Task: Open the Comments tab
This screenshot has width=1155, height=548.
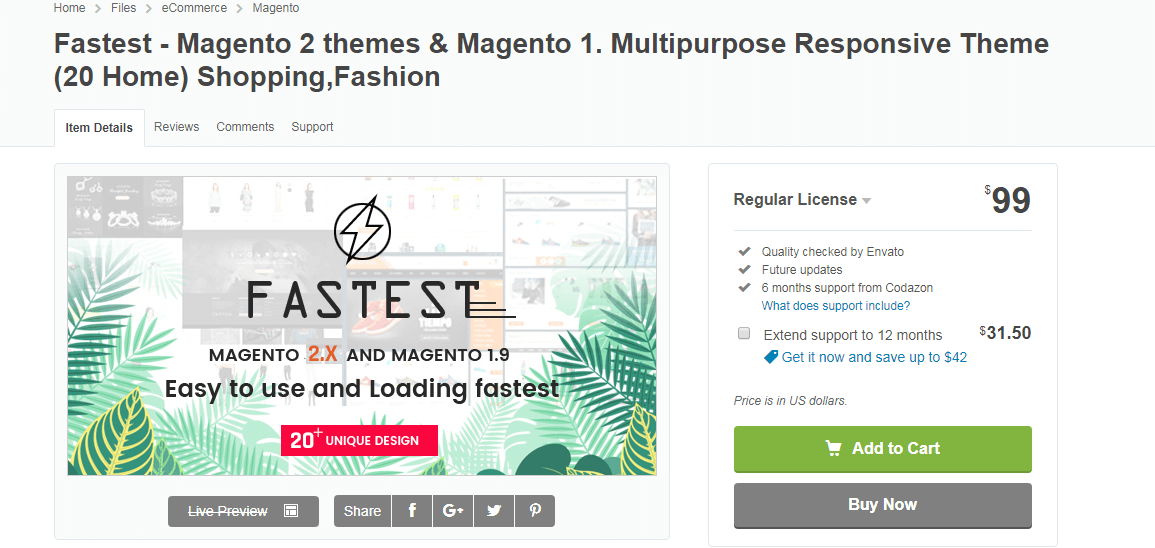Action: pos(245,127)
